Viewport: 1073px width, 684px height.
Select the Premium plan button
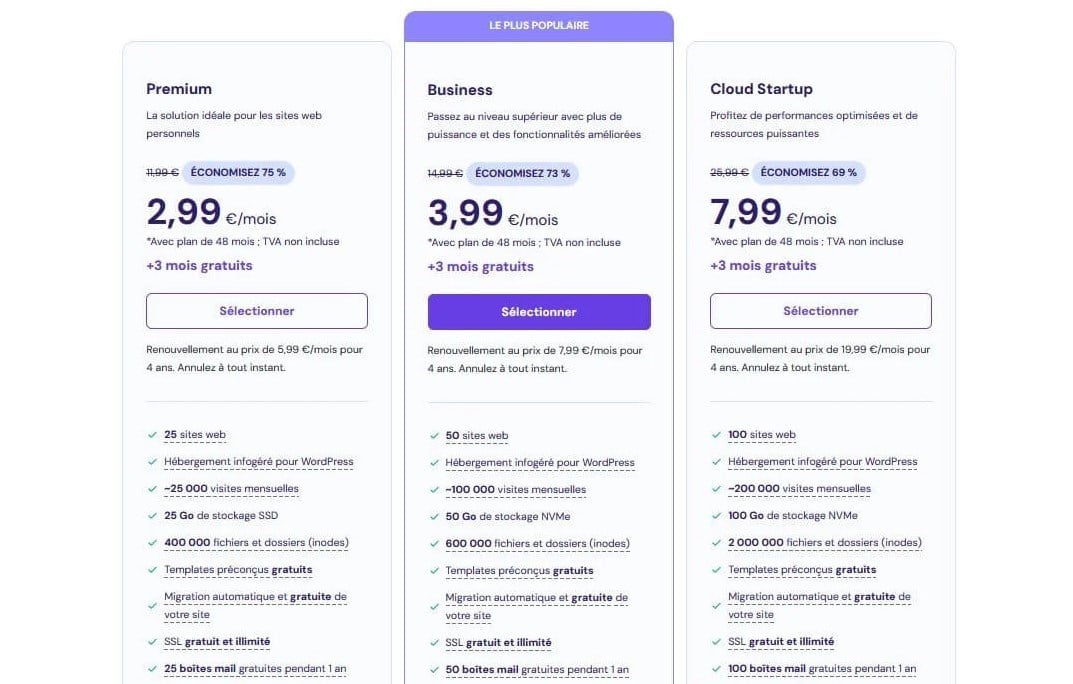(257, 311)
